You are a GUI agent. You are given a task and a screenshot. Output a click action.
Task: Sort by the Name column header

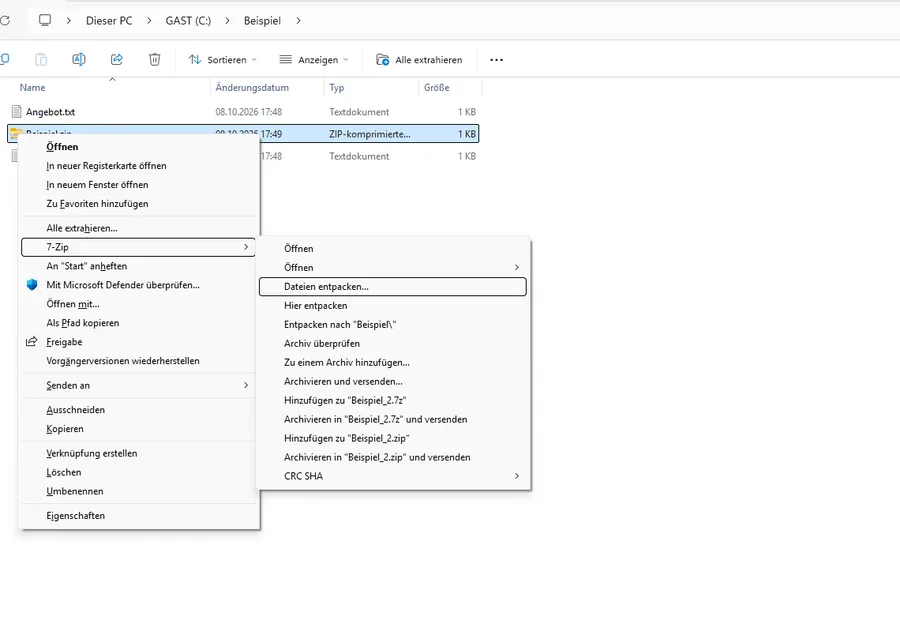coord(32,87)
